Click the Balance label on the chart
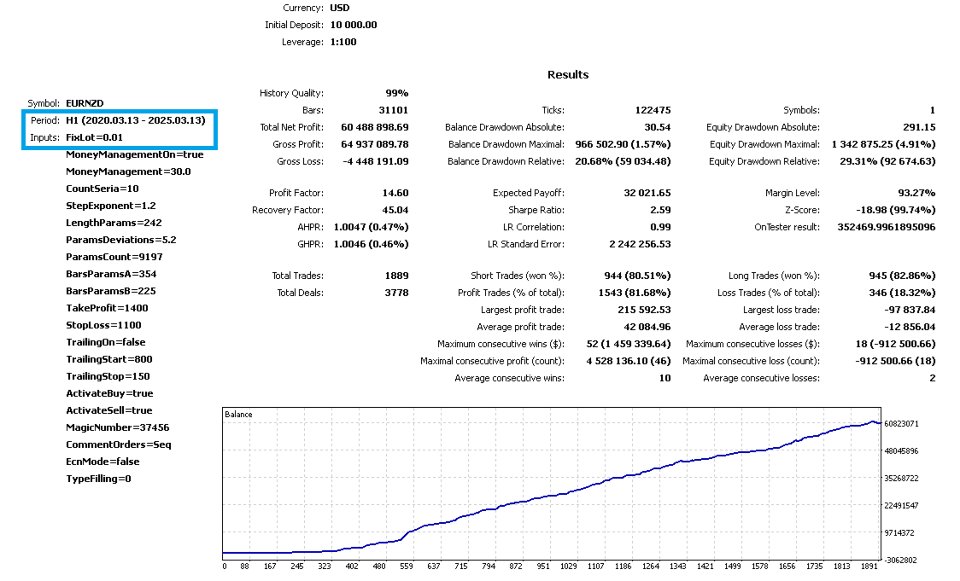 [x=238, y=414]
